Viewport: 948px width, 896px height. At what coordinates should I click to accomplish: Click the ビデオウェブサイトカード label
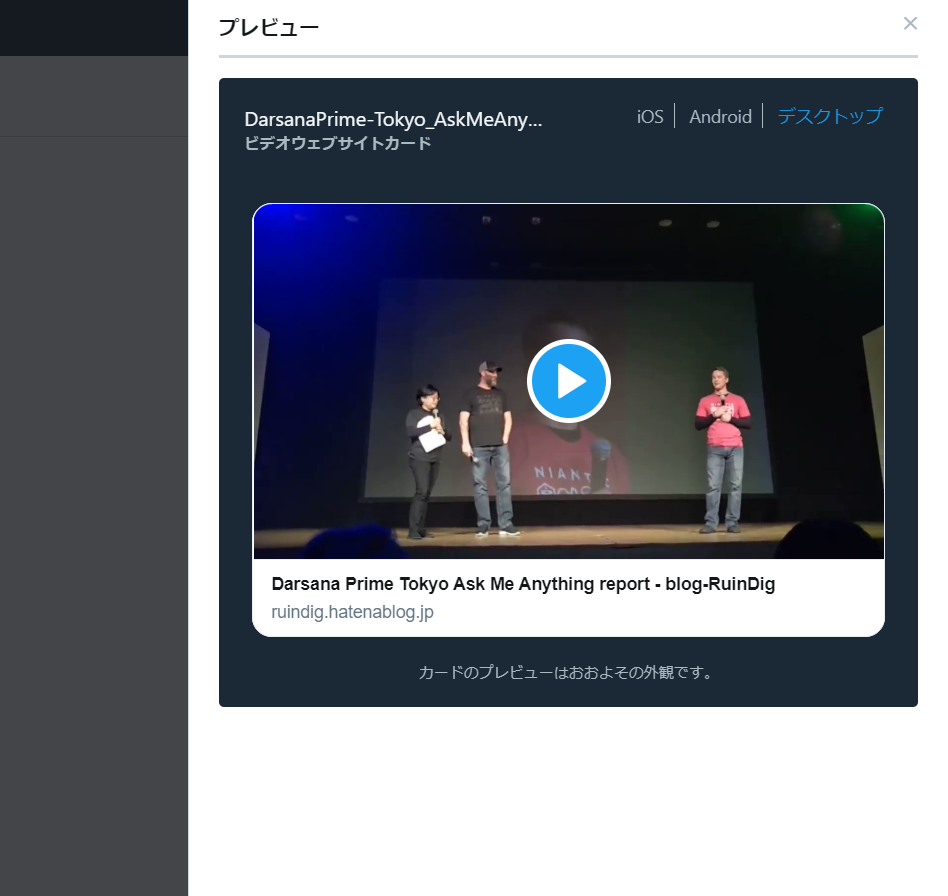tap(337, 143)
